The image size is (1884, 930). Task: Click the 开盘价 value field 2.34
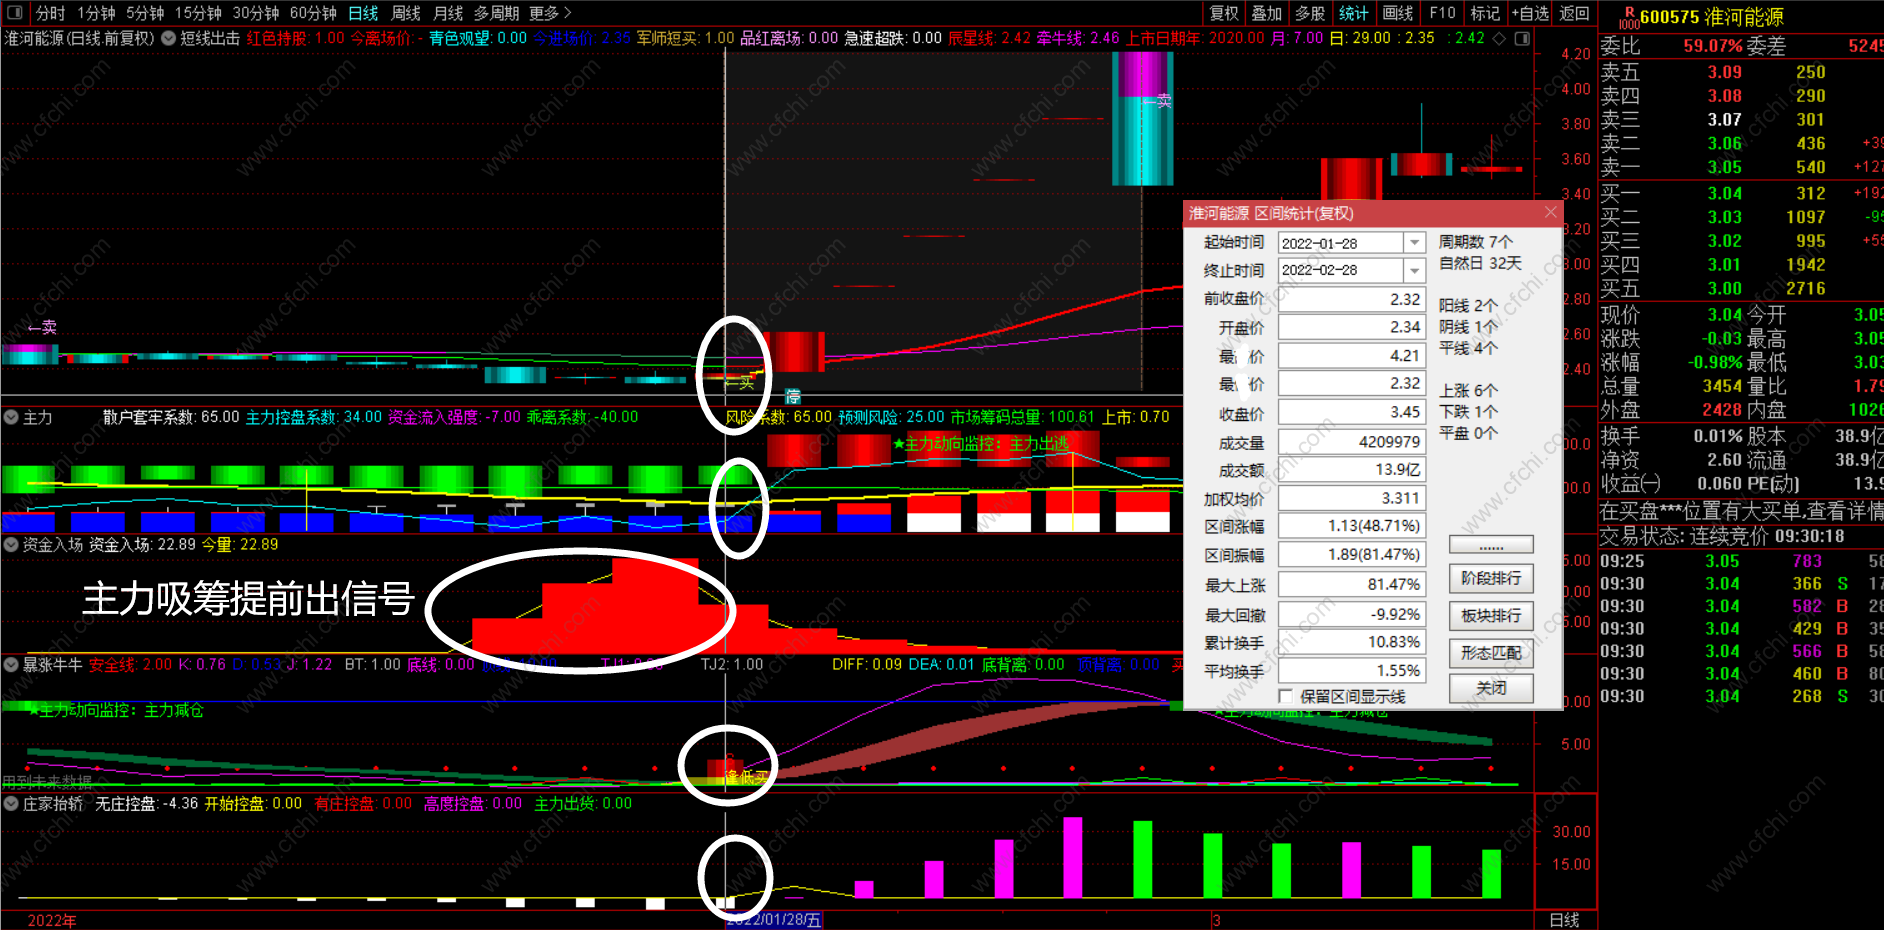point(1352,327)
